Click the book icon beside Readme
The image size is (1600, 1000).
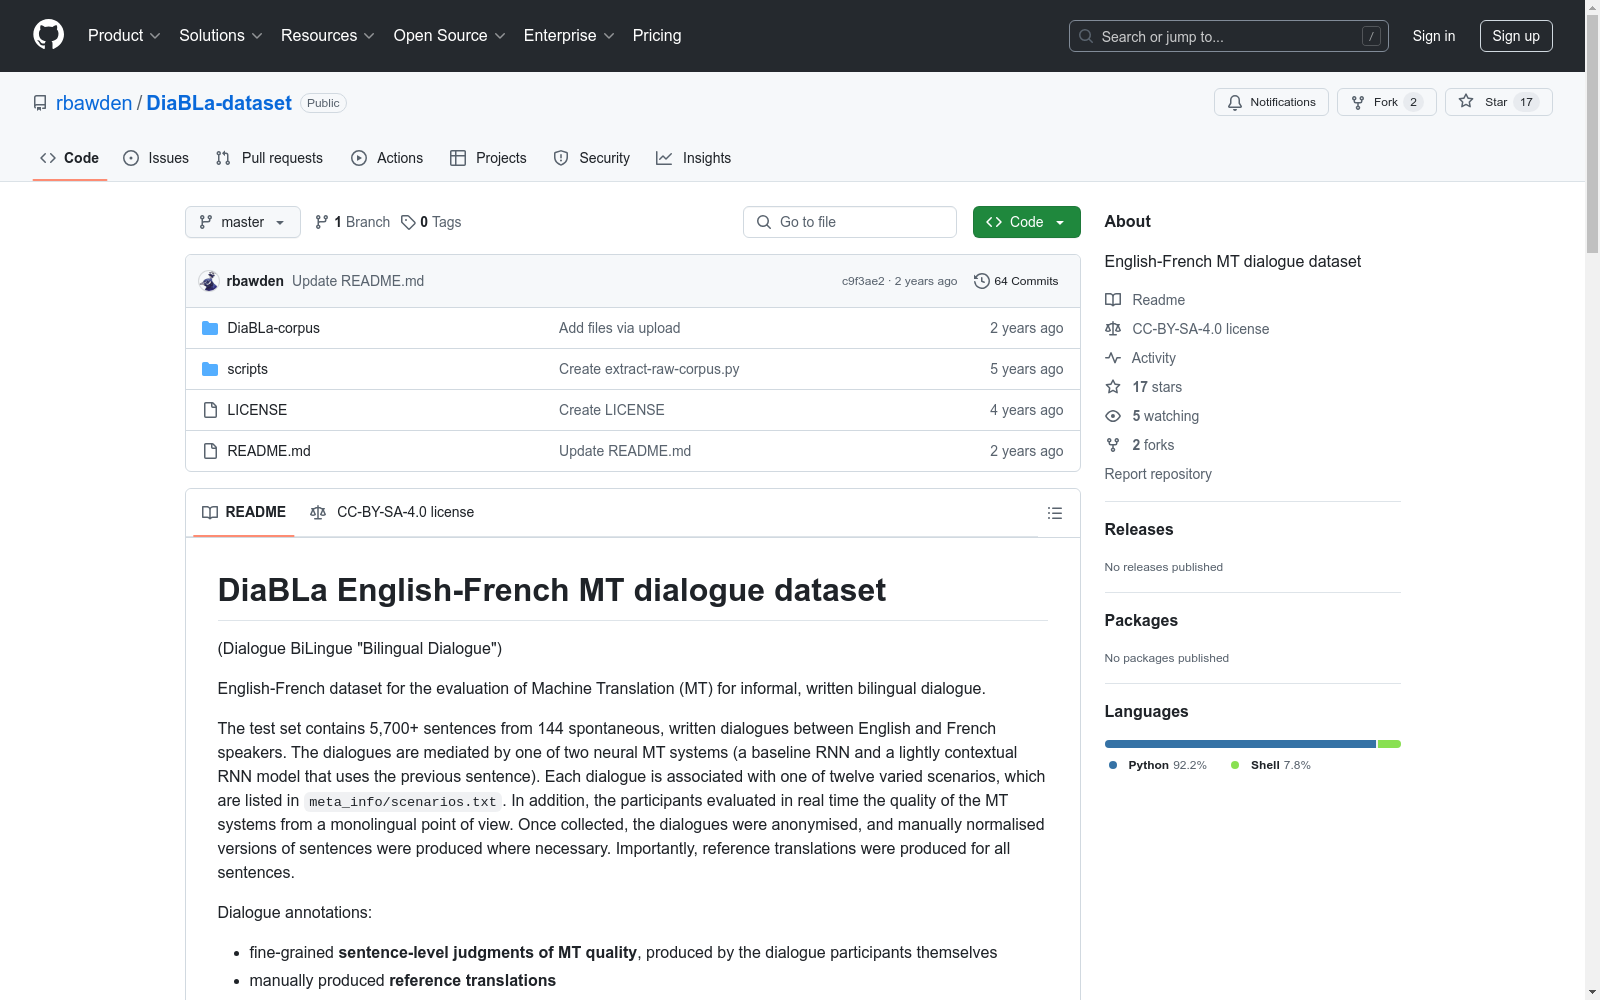coord(1113,300)
